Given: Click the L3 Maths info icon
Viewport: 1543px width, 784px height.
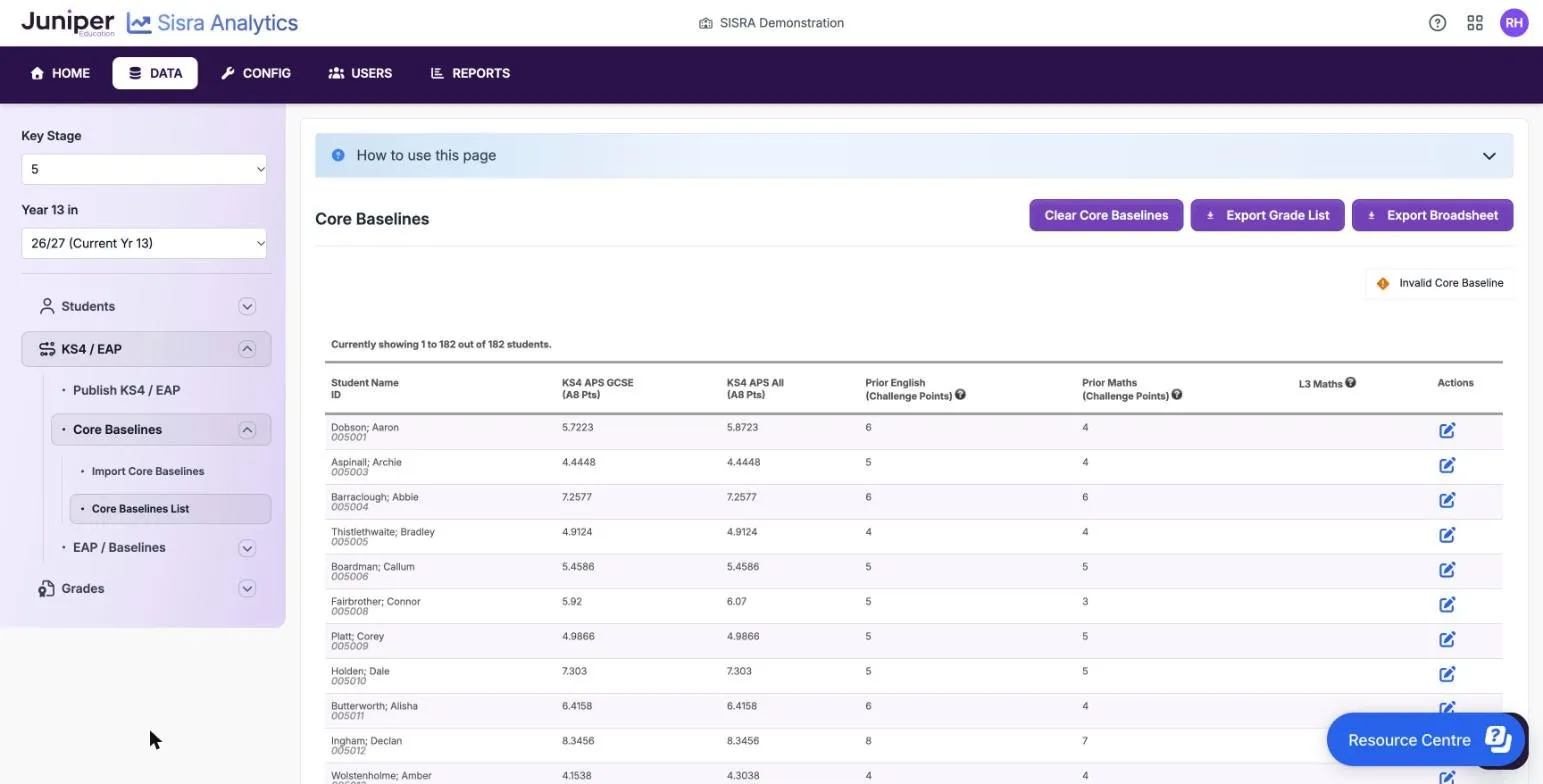Looking at the screenshot, I should [x=1350, y=383].
